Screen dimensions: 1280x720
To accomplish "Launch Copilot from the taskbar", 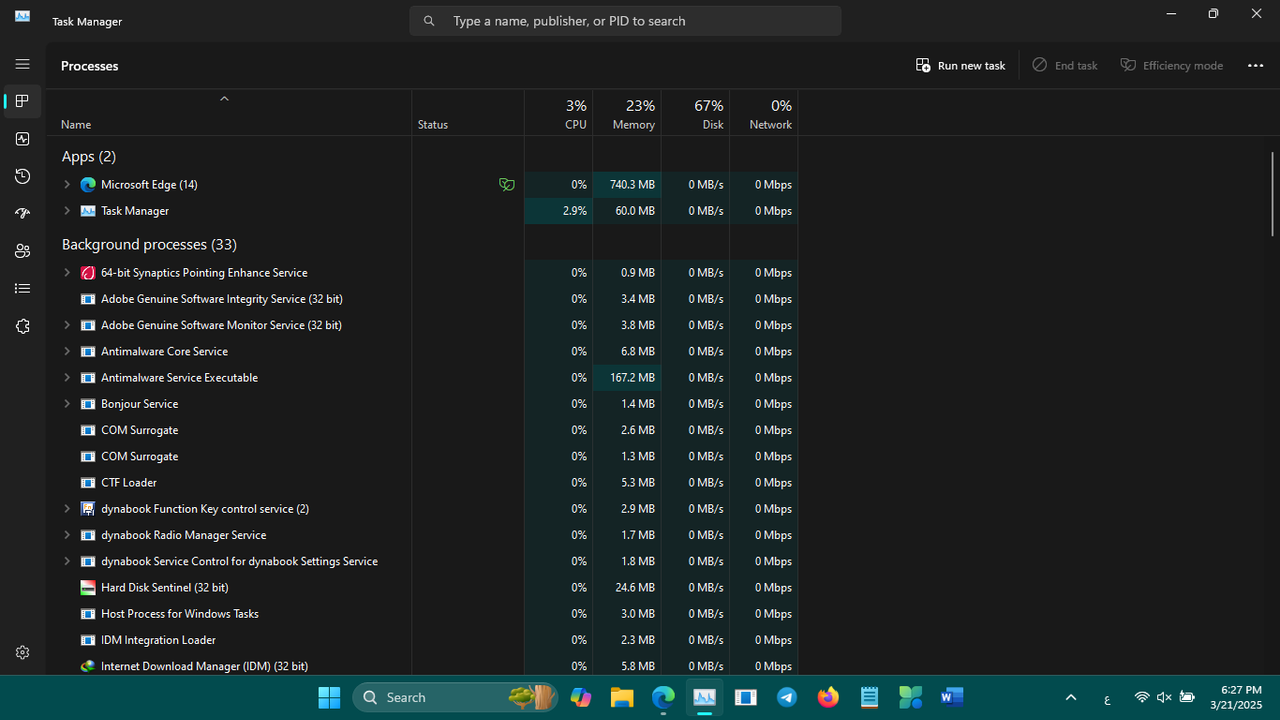I will 581,697.
